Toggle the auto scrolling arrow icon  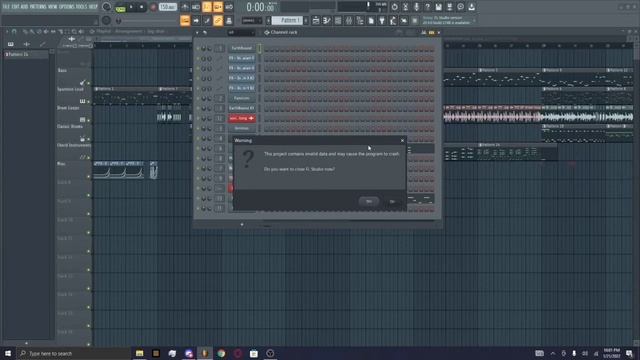(196, 20)
